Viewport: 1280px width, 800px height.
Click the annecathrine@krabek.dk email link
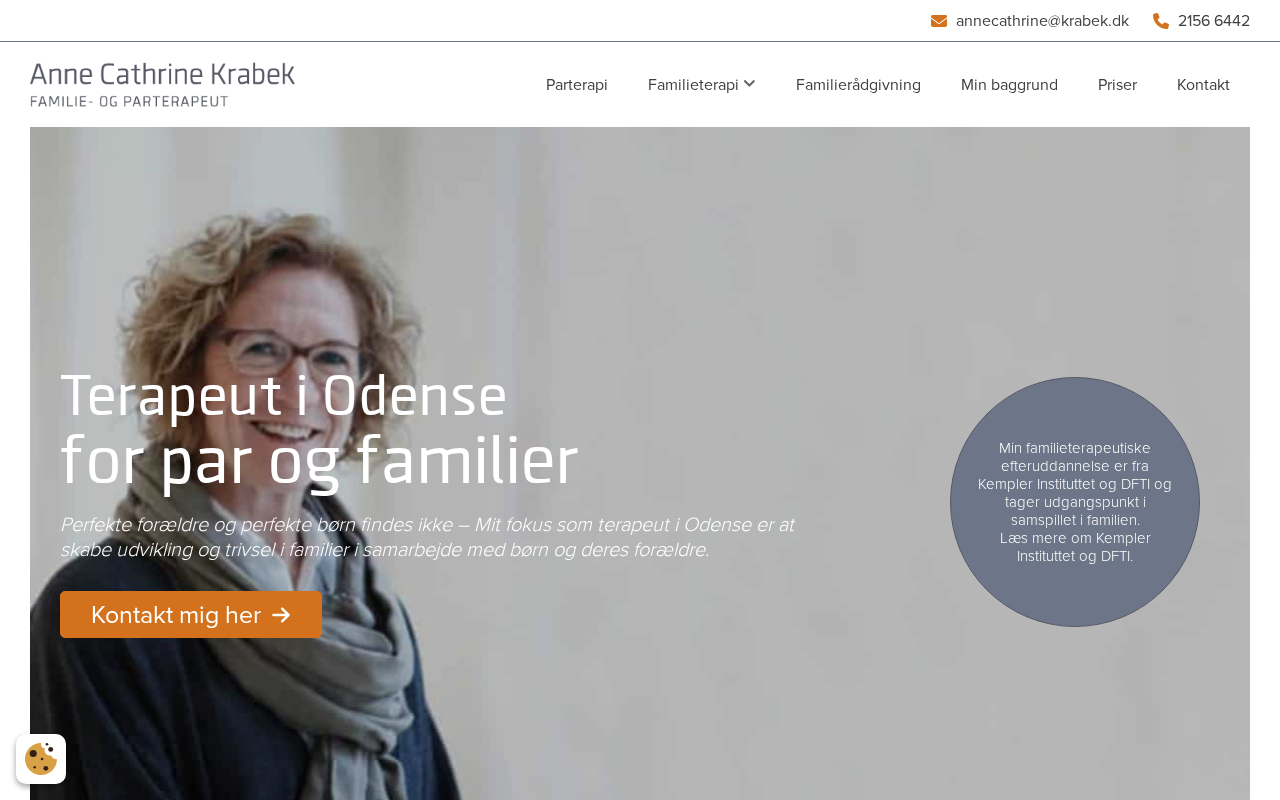(x=1042, y=21)
